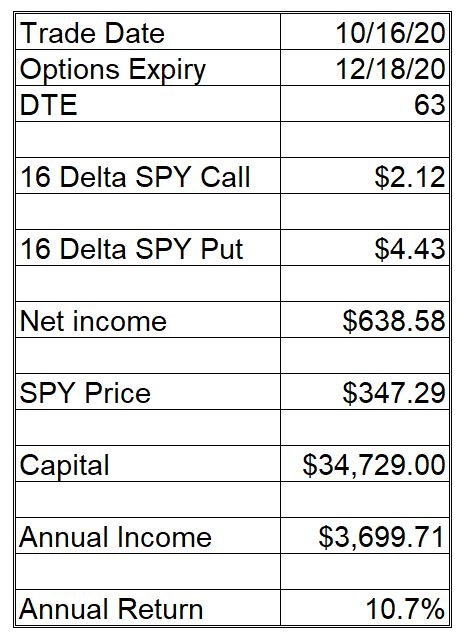Screen dimensions: 462x640
Task: Select the Trade Date label cell
Action: [x=148, y=32]
